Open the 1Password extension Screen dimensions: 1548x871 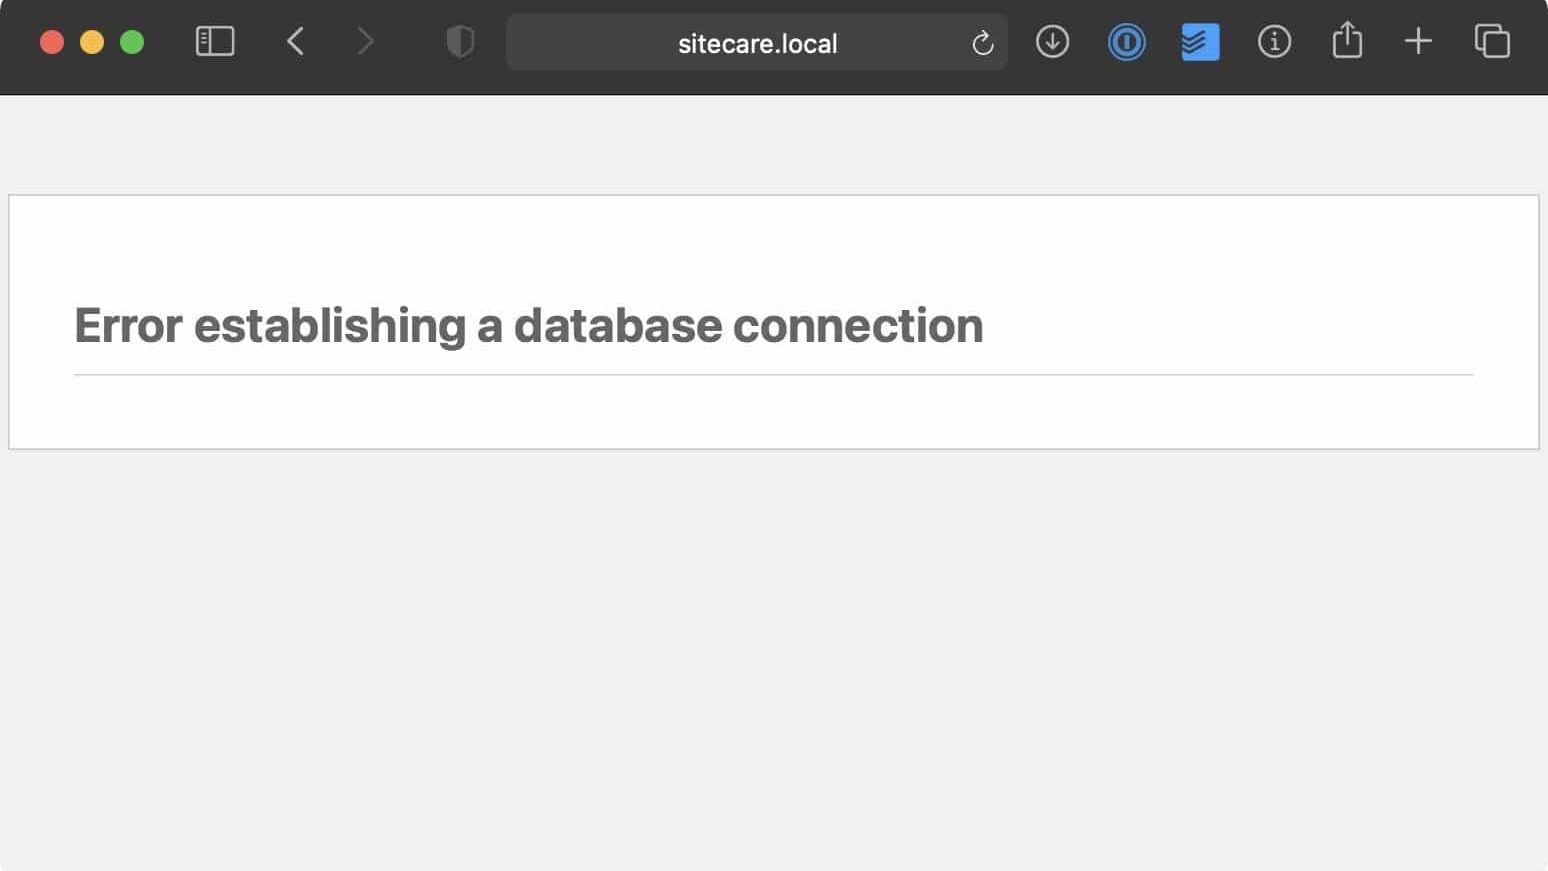click(1126, 42)
